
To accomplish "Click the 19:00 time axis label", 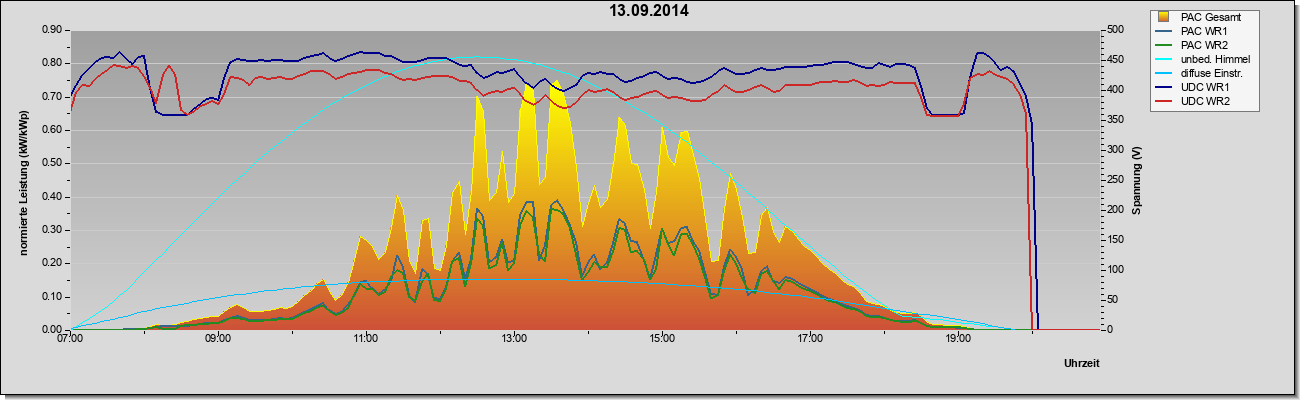I will click(958, 338).
